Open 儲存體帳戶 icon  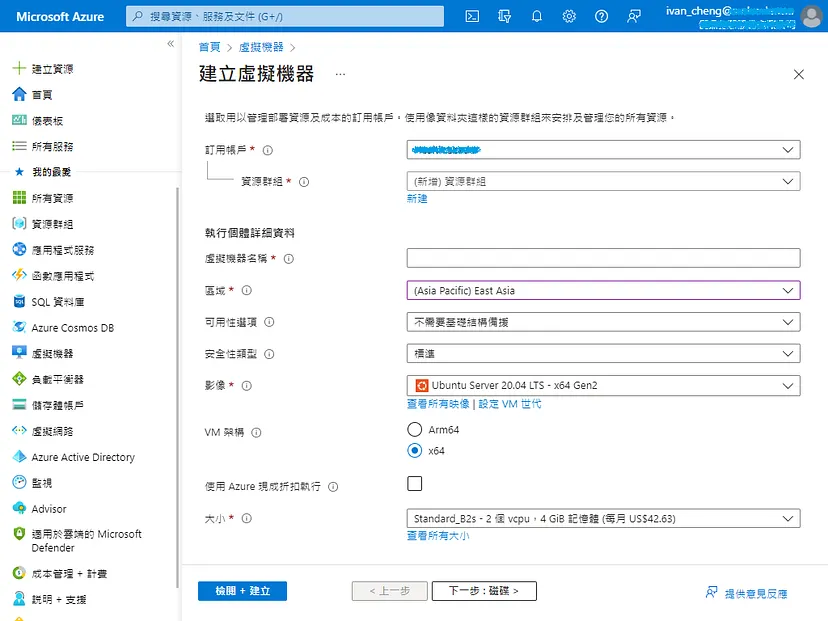(19, 404)
